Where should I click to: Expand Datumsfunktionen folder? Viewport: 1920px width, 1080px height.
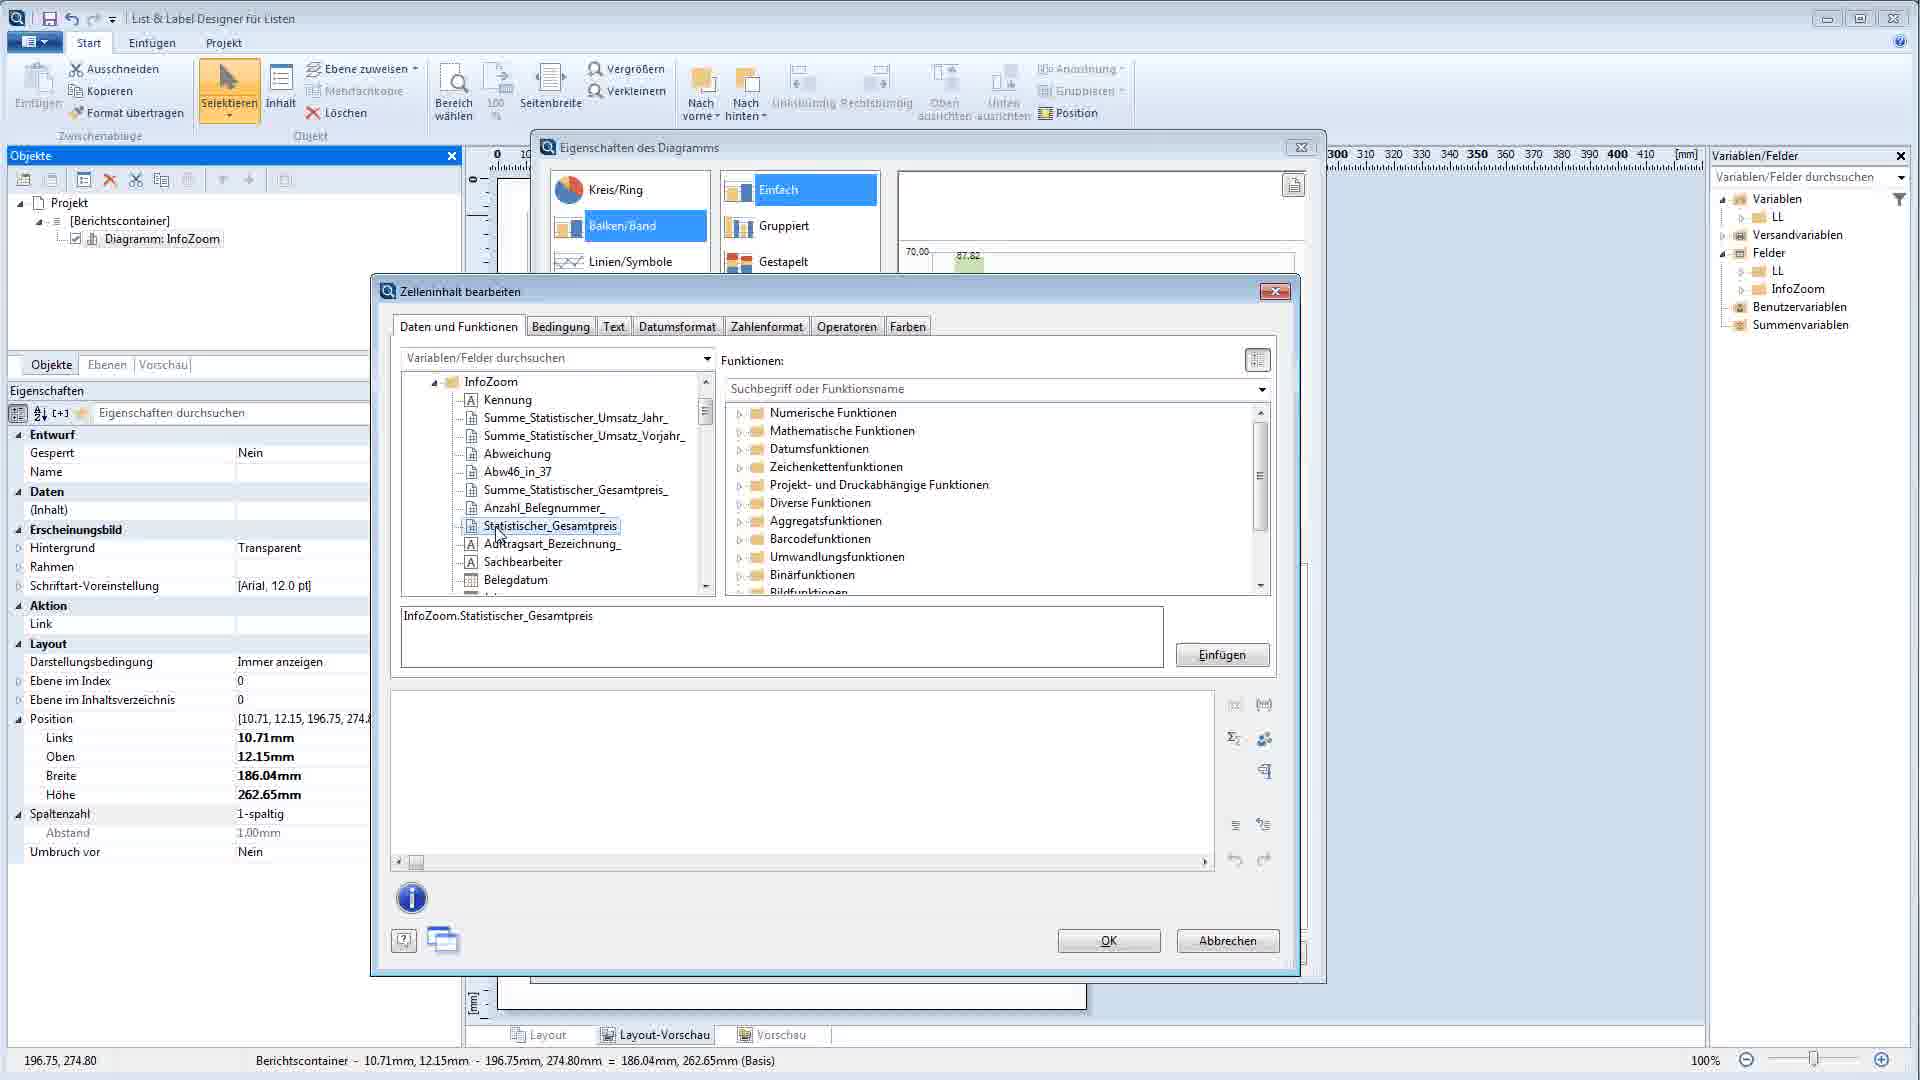739,449
